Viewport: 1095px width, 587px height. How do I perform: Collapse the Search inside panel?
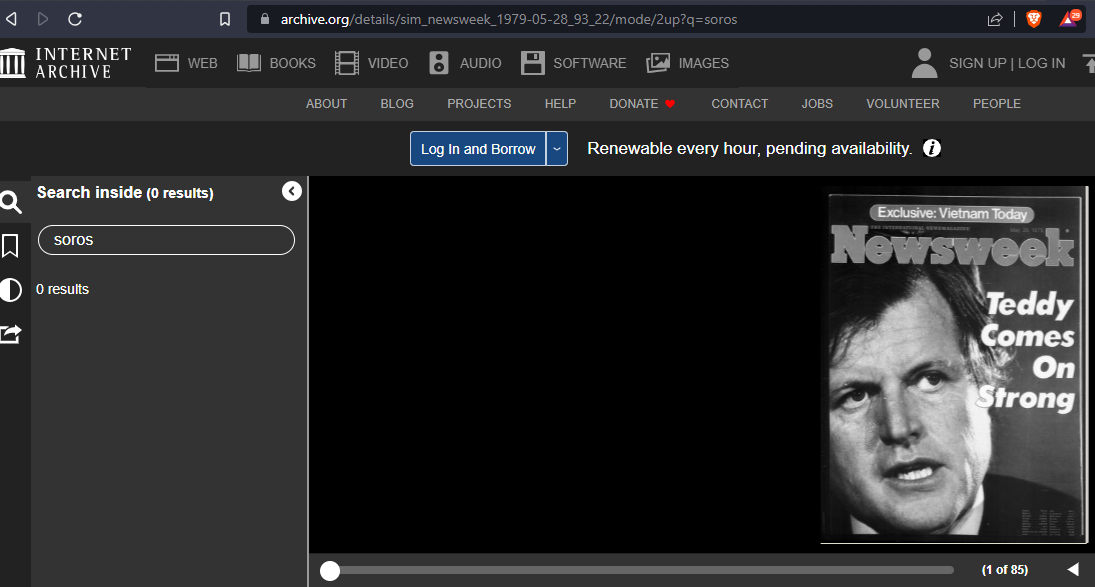pyautogui.click(x=292, y=191)
